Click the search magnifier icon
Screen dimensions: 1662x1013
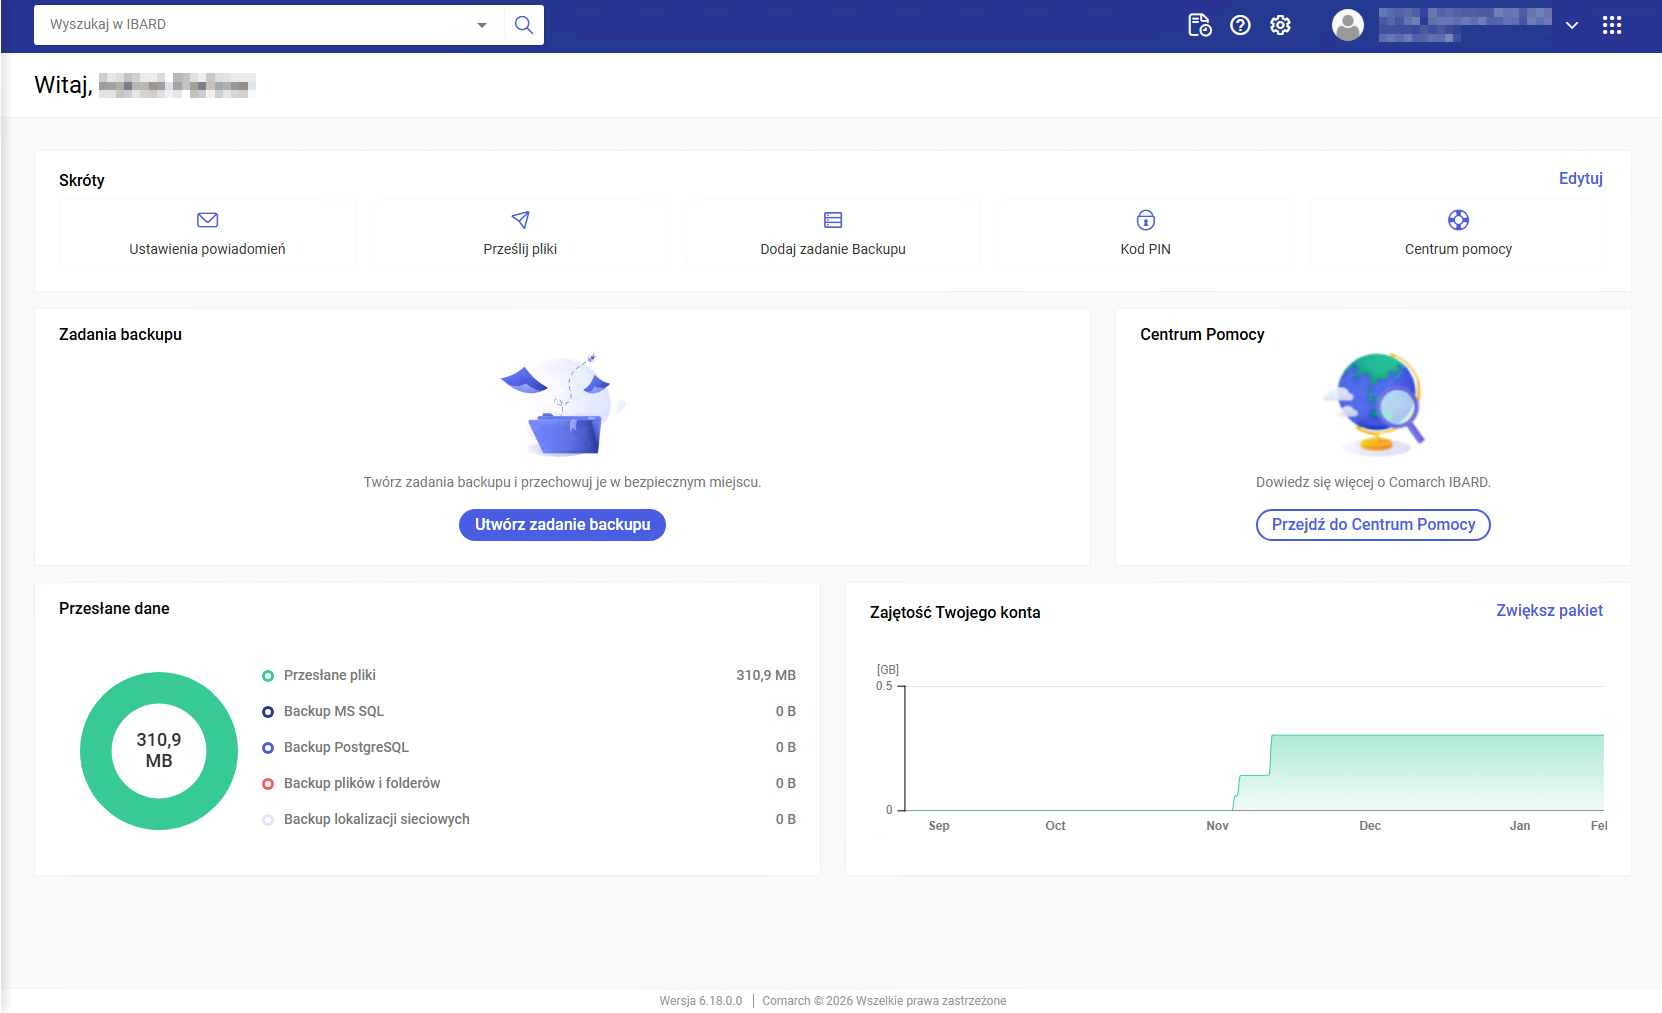tap(523, 25)
